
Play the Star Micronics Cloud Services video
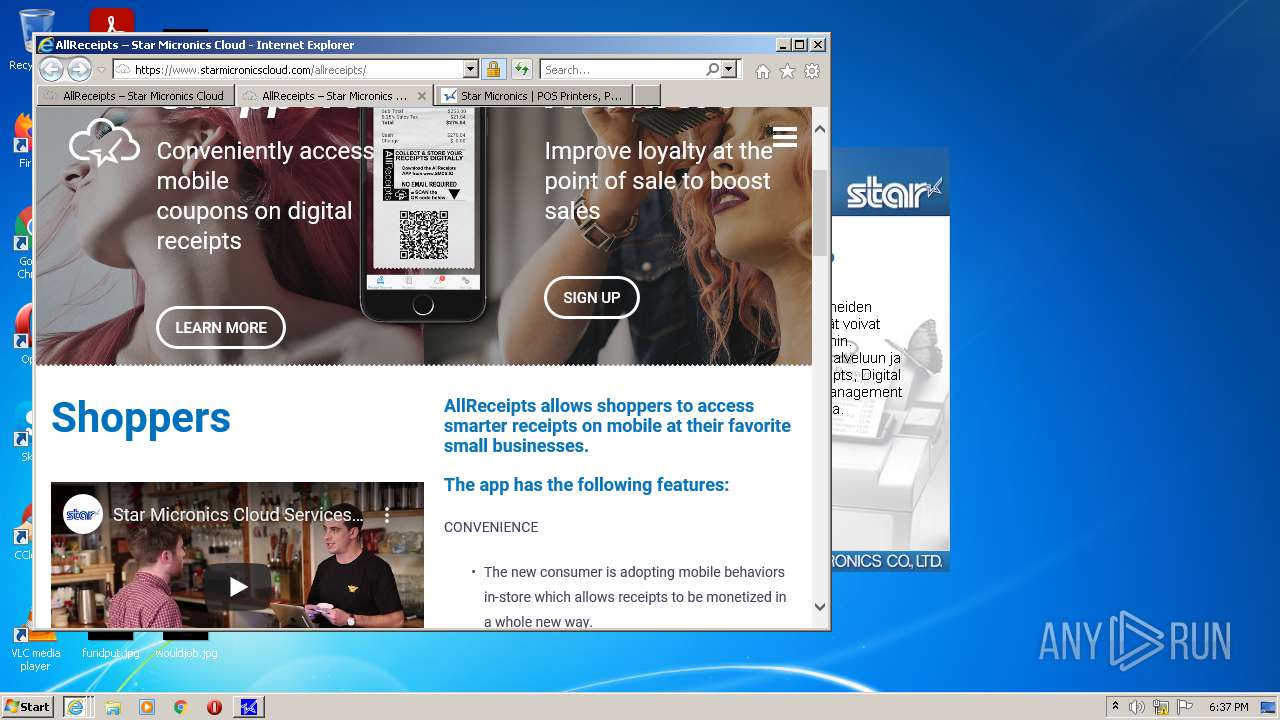[238, 587]
